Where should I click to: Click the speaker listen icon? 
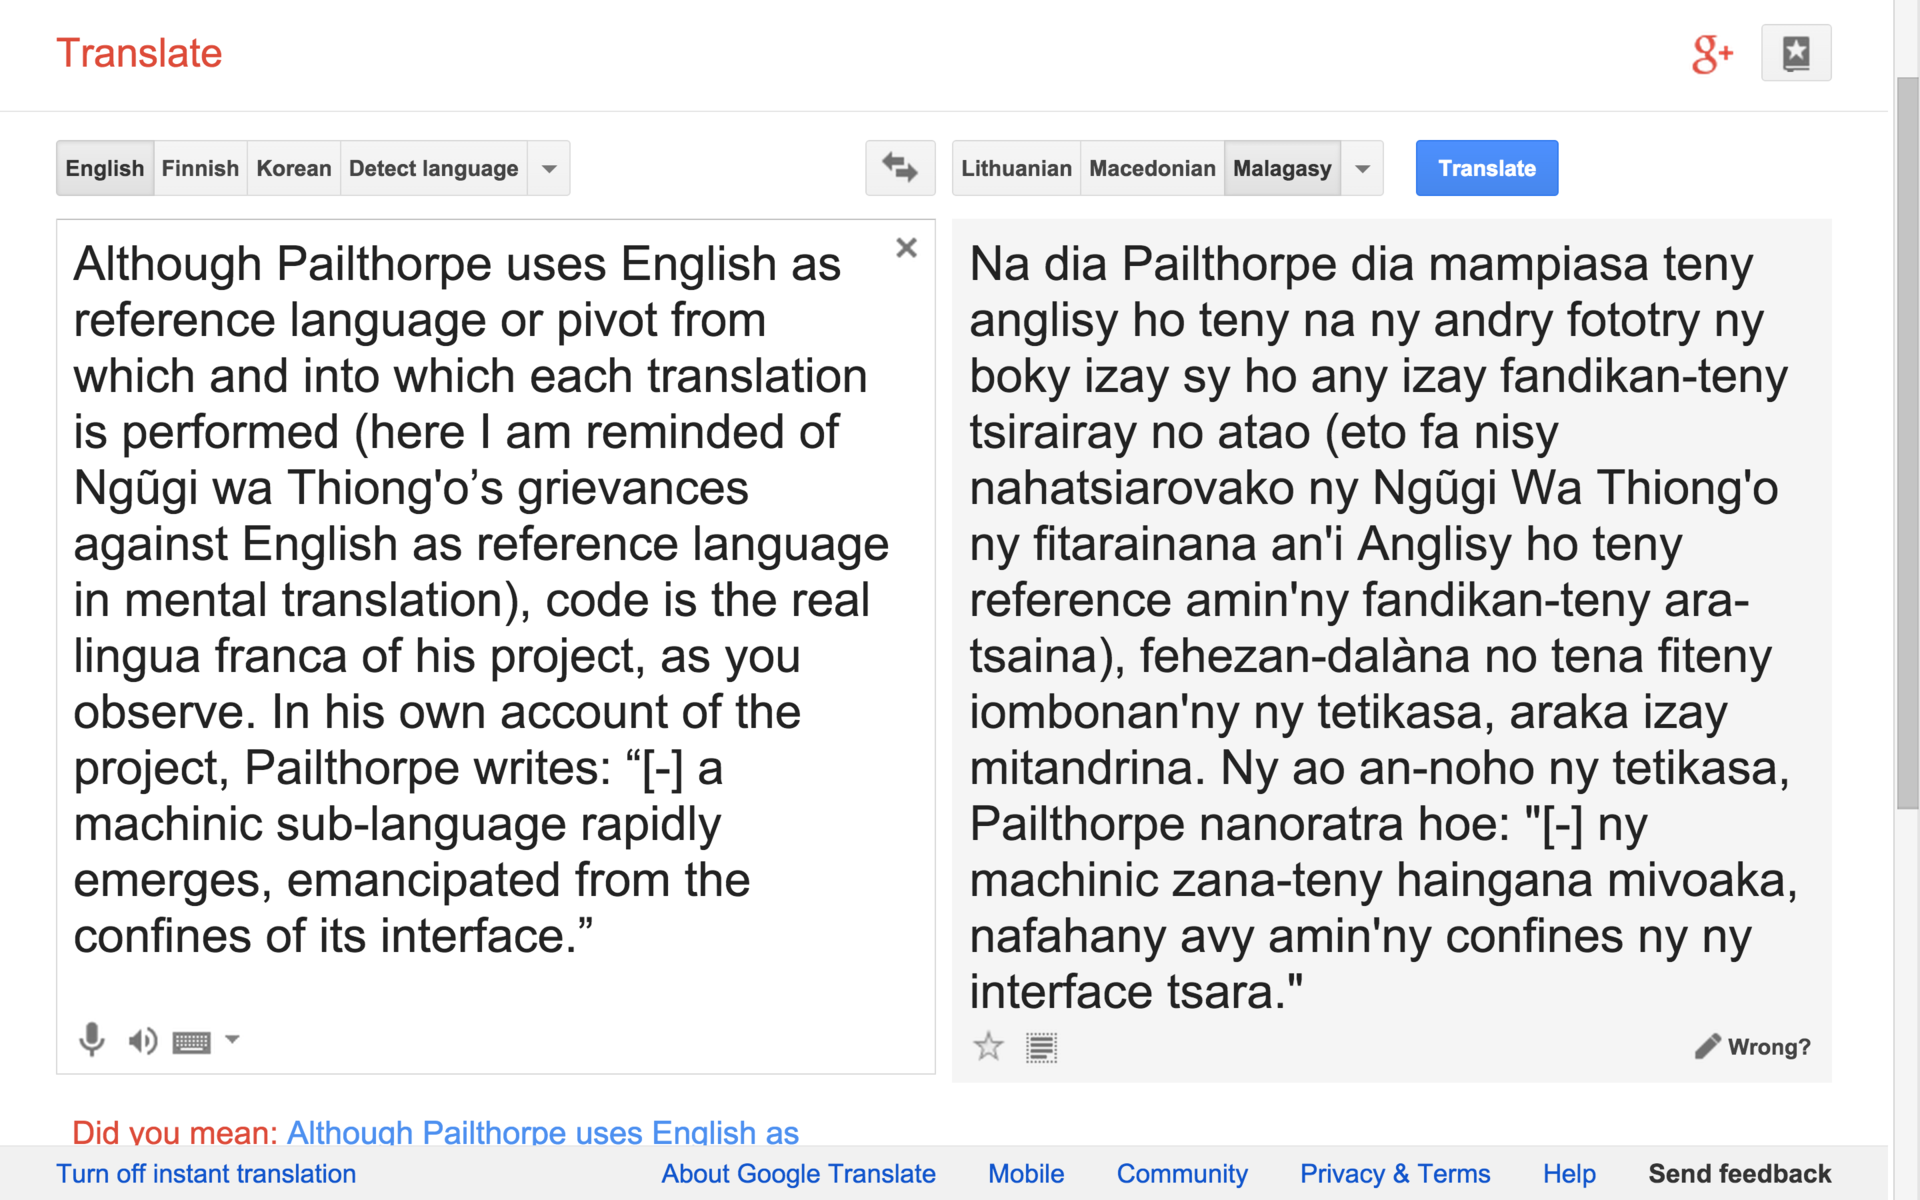[x=142, y=1041]
